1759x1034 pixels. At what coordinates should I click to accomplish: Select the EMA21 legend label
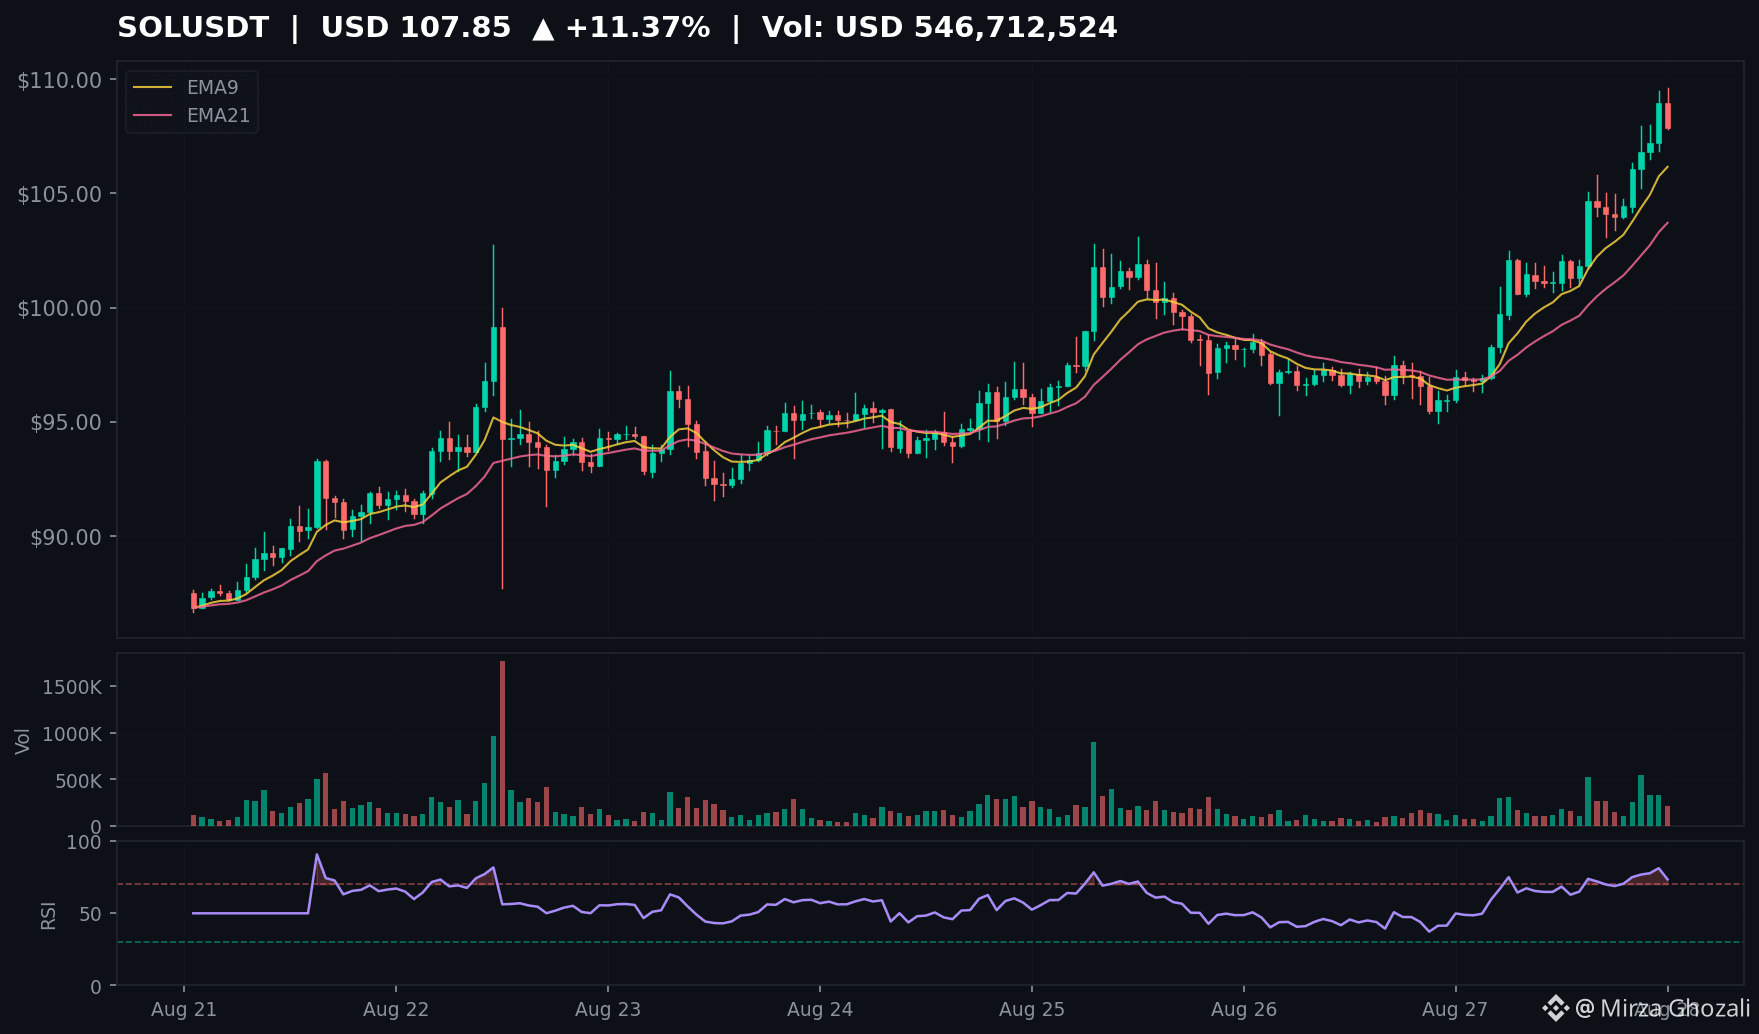(x=219, y=116)
